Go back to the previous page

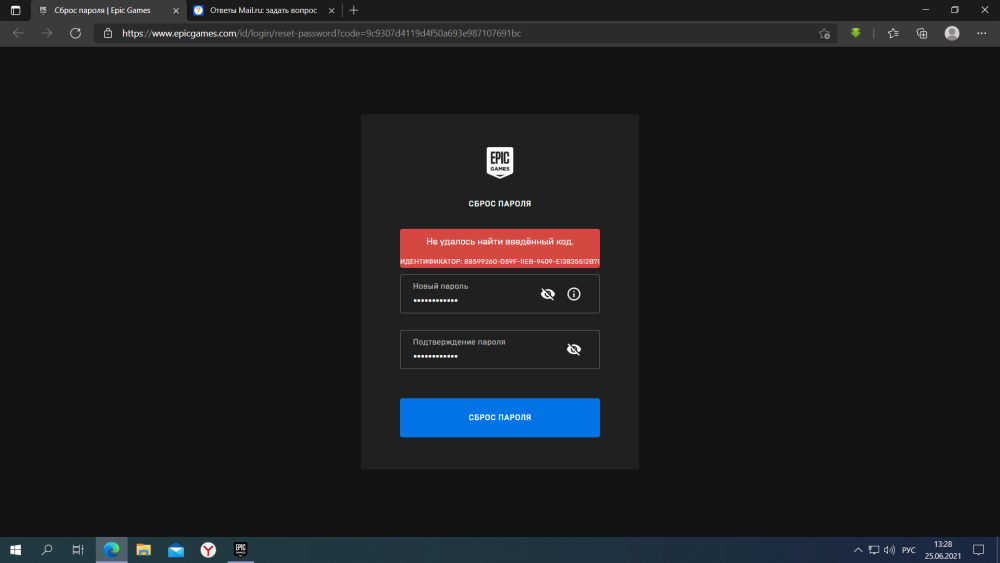tap(18, 33)
